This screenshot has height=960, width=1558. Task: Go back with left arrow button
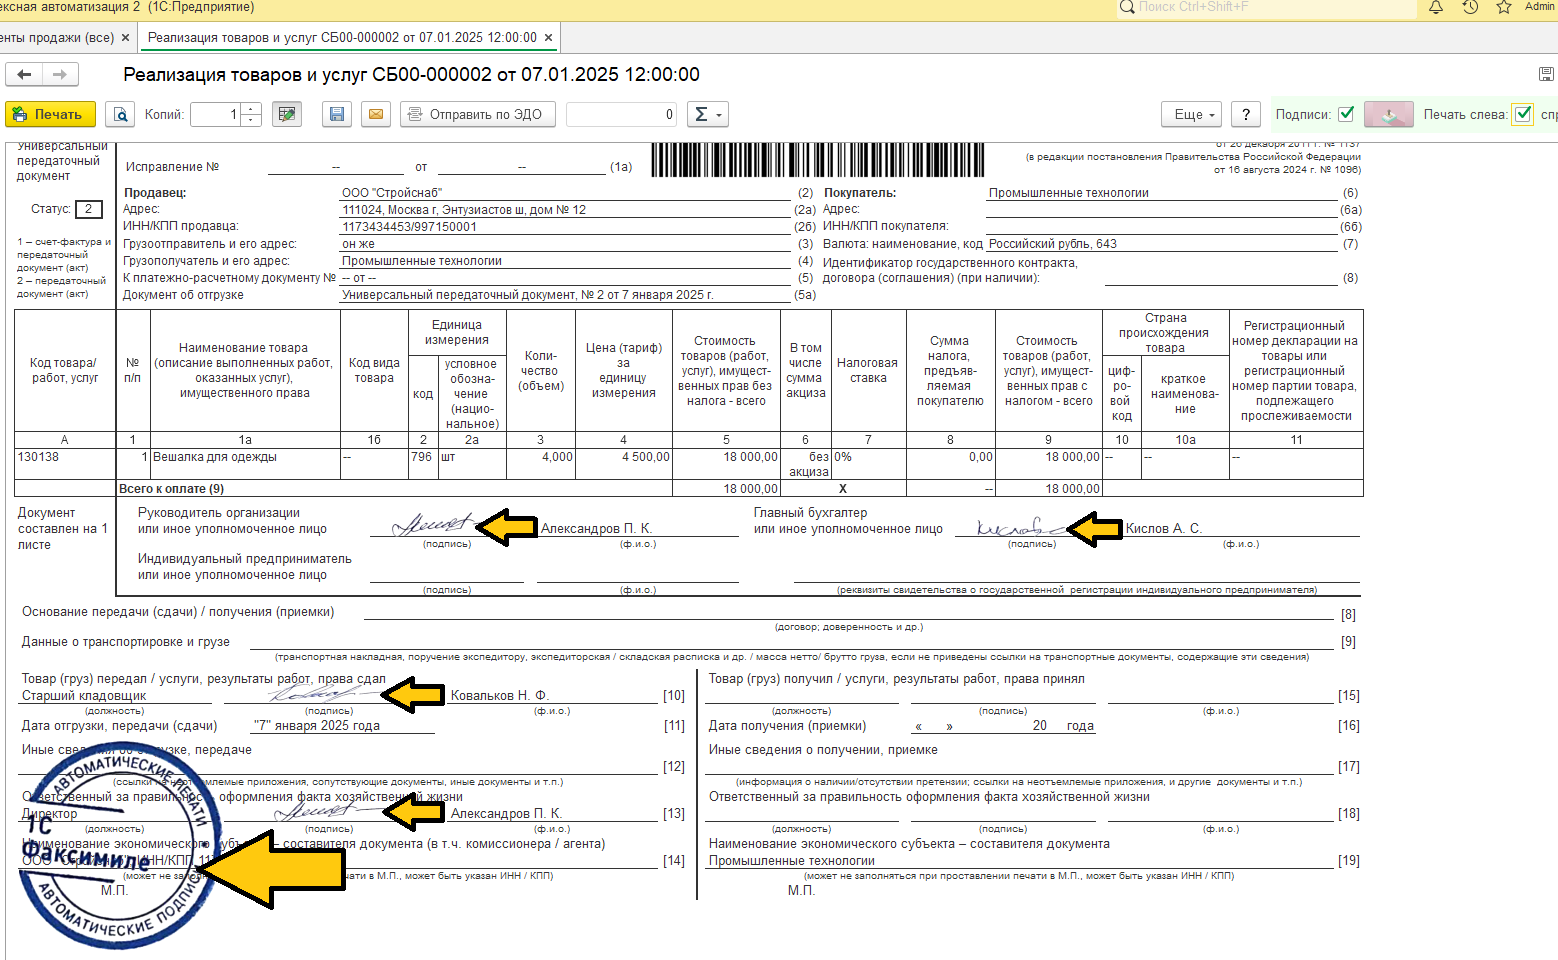[24, 74]
